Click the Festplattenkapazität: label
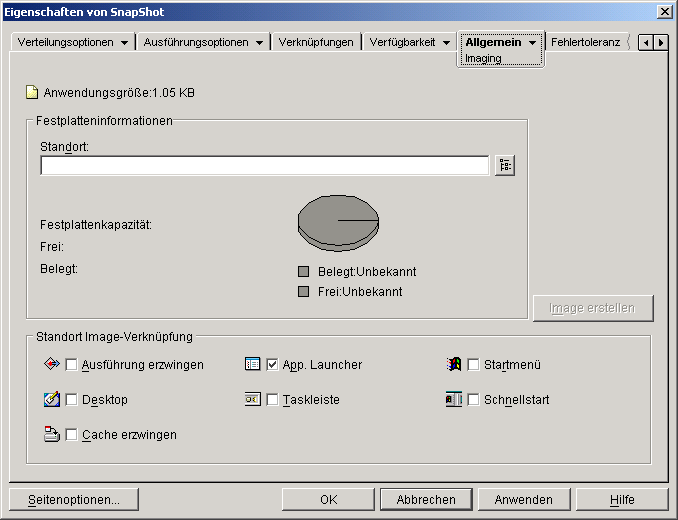The image size is (678, 520). pyautogui.click(x=96, y=225)
